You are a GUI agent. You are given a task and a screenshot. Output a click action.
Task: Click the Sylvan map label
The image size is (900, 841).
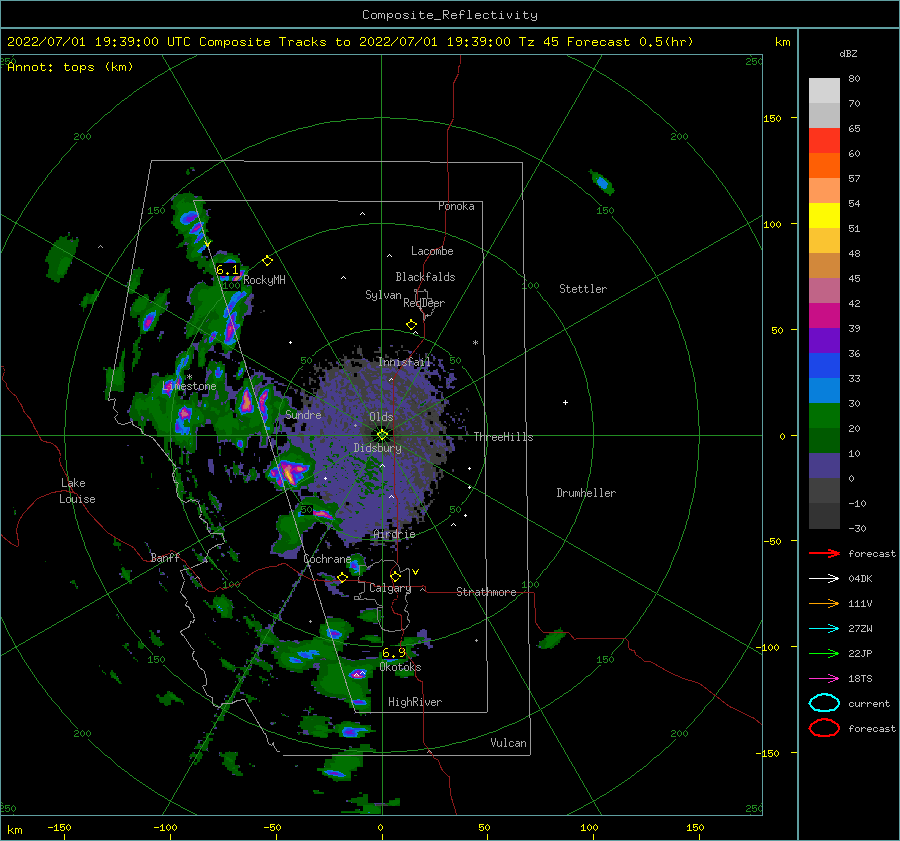(383, 295)
